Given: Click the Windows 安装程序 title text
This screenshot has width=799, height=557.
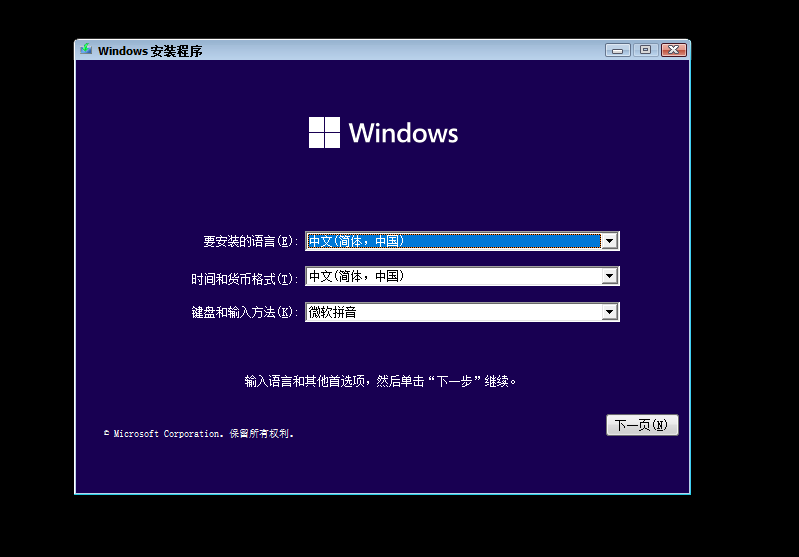Looking at the screenshot, I should pos(150,51).
